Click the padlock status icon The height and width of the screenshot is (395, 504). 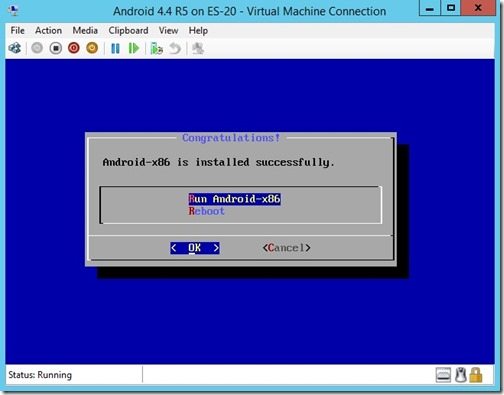[x=476, y=375]
